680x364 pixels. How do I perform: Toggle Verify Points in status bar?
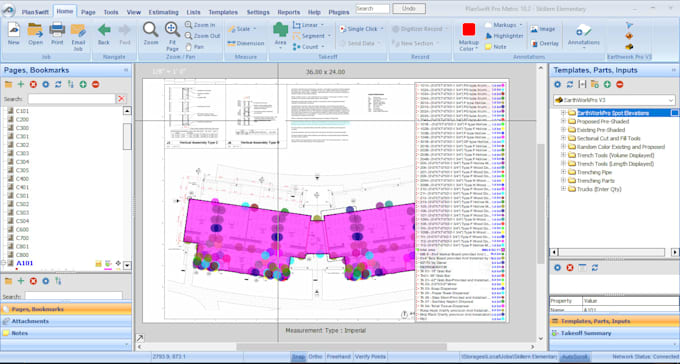coord(370,357)
